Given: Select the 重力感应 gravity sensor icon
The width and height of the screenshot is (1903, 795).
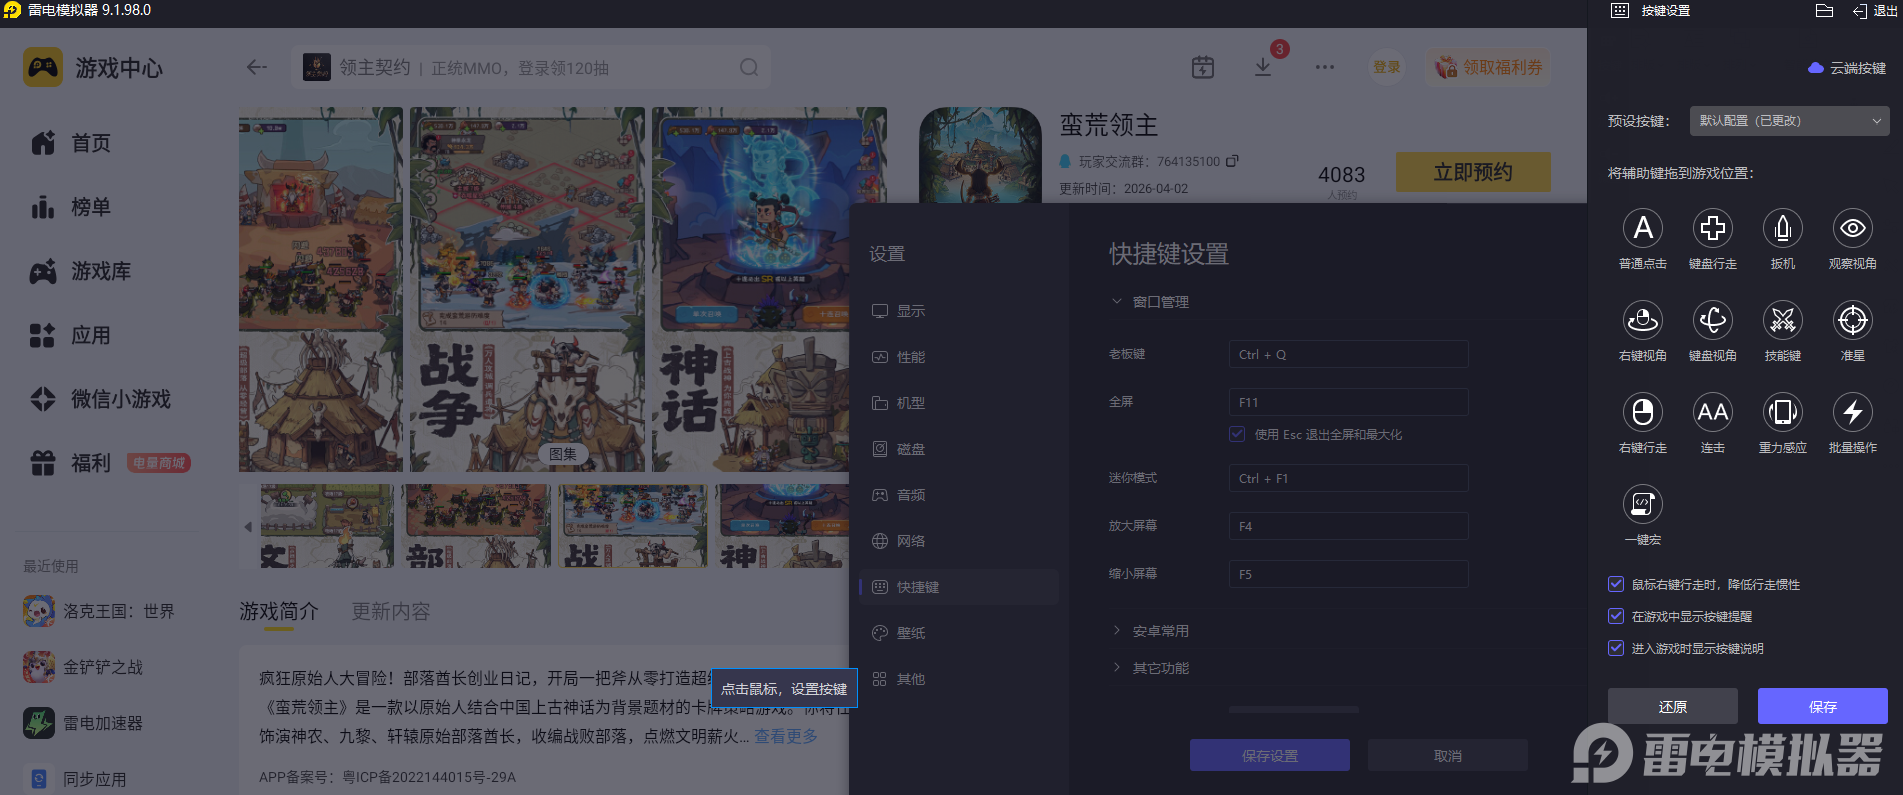Looking at the screenshot, I should [1782, 412].
